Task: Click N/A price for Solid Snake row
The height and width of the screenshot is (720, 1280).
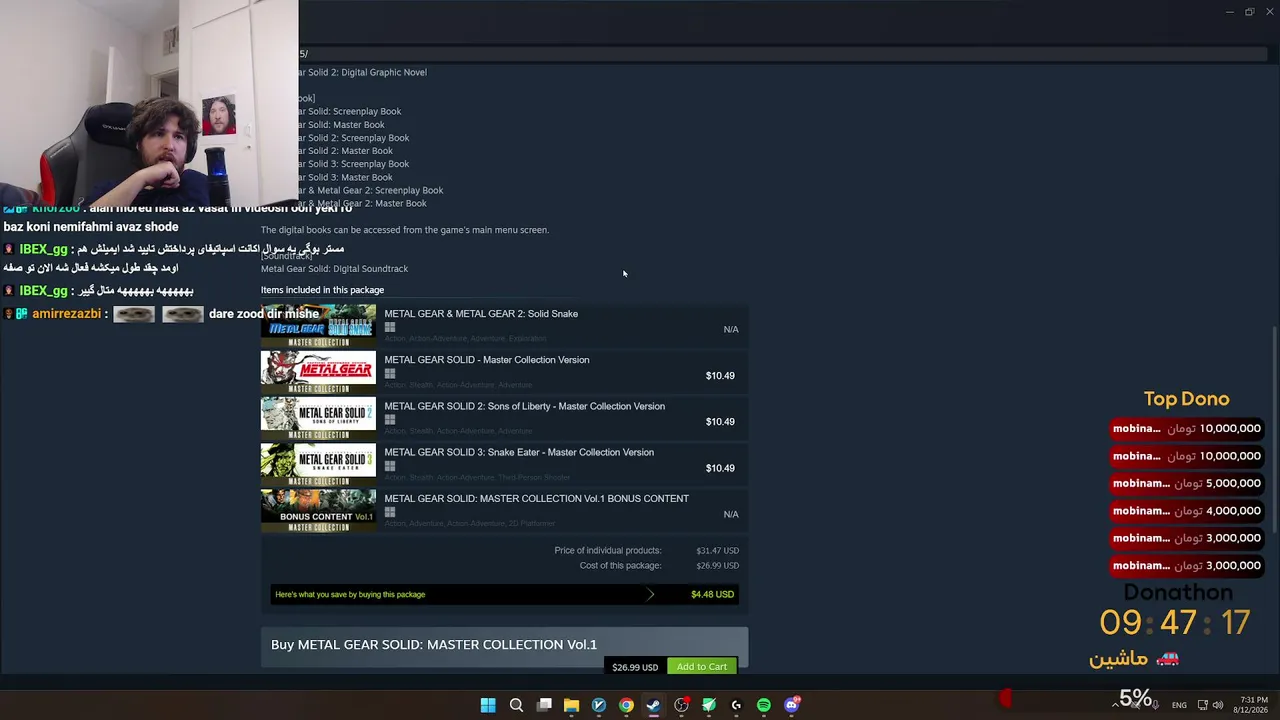Action: click(731, 330)
